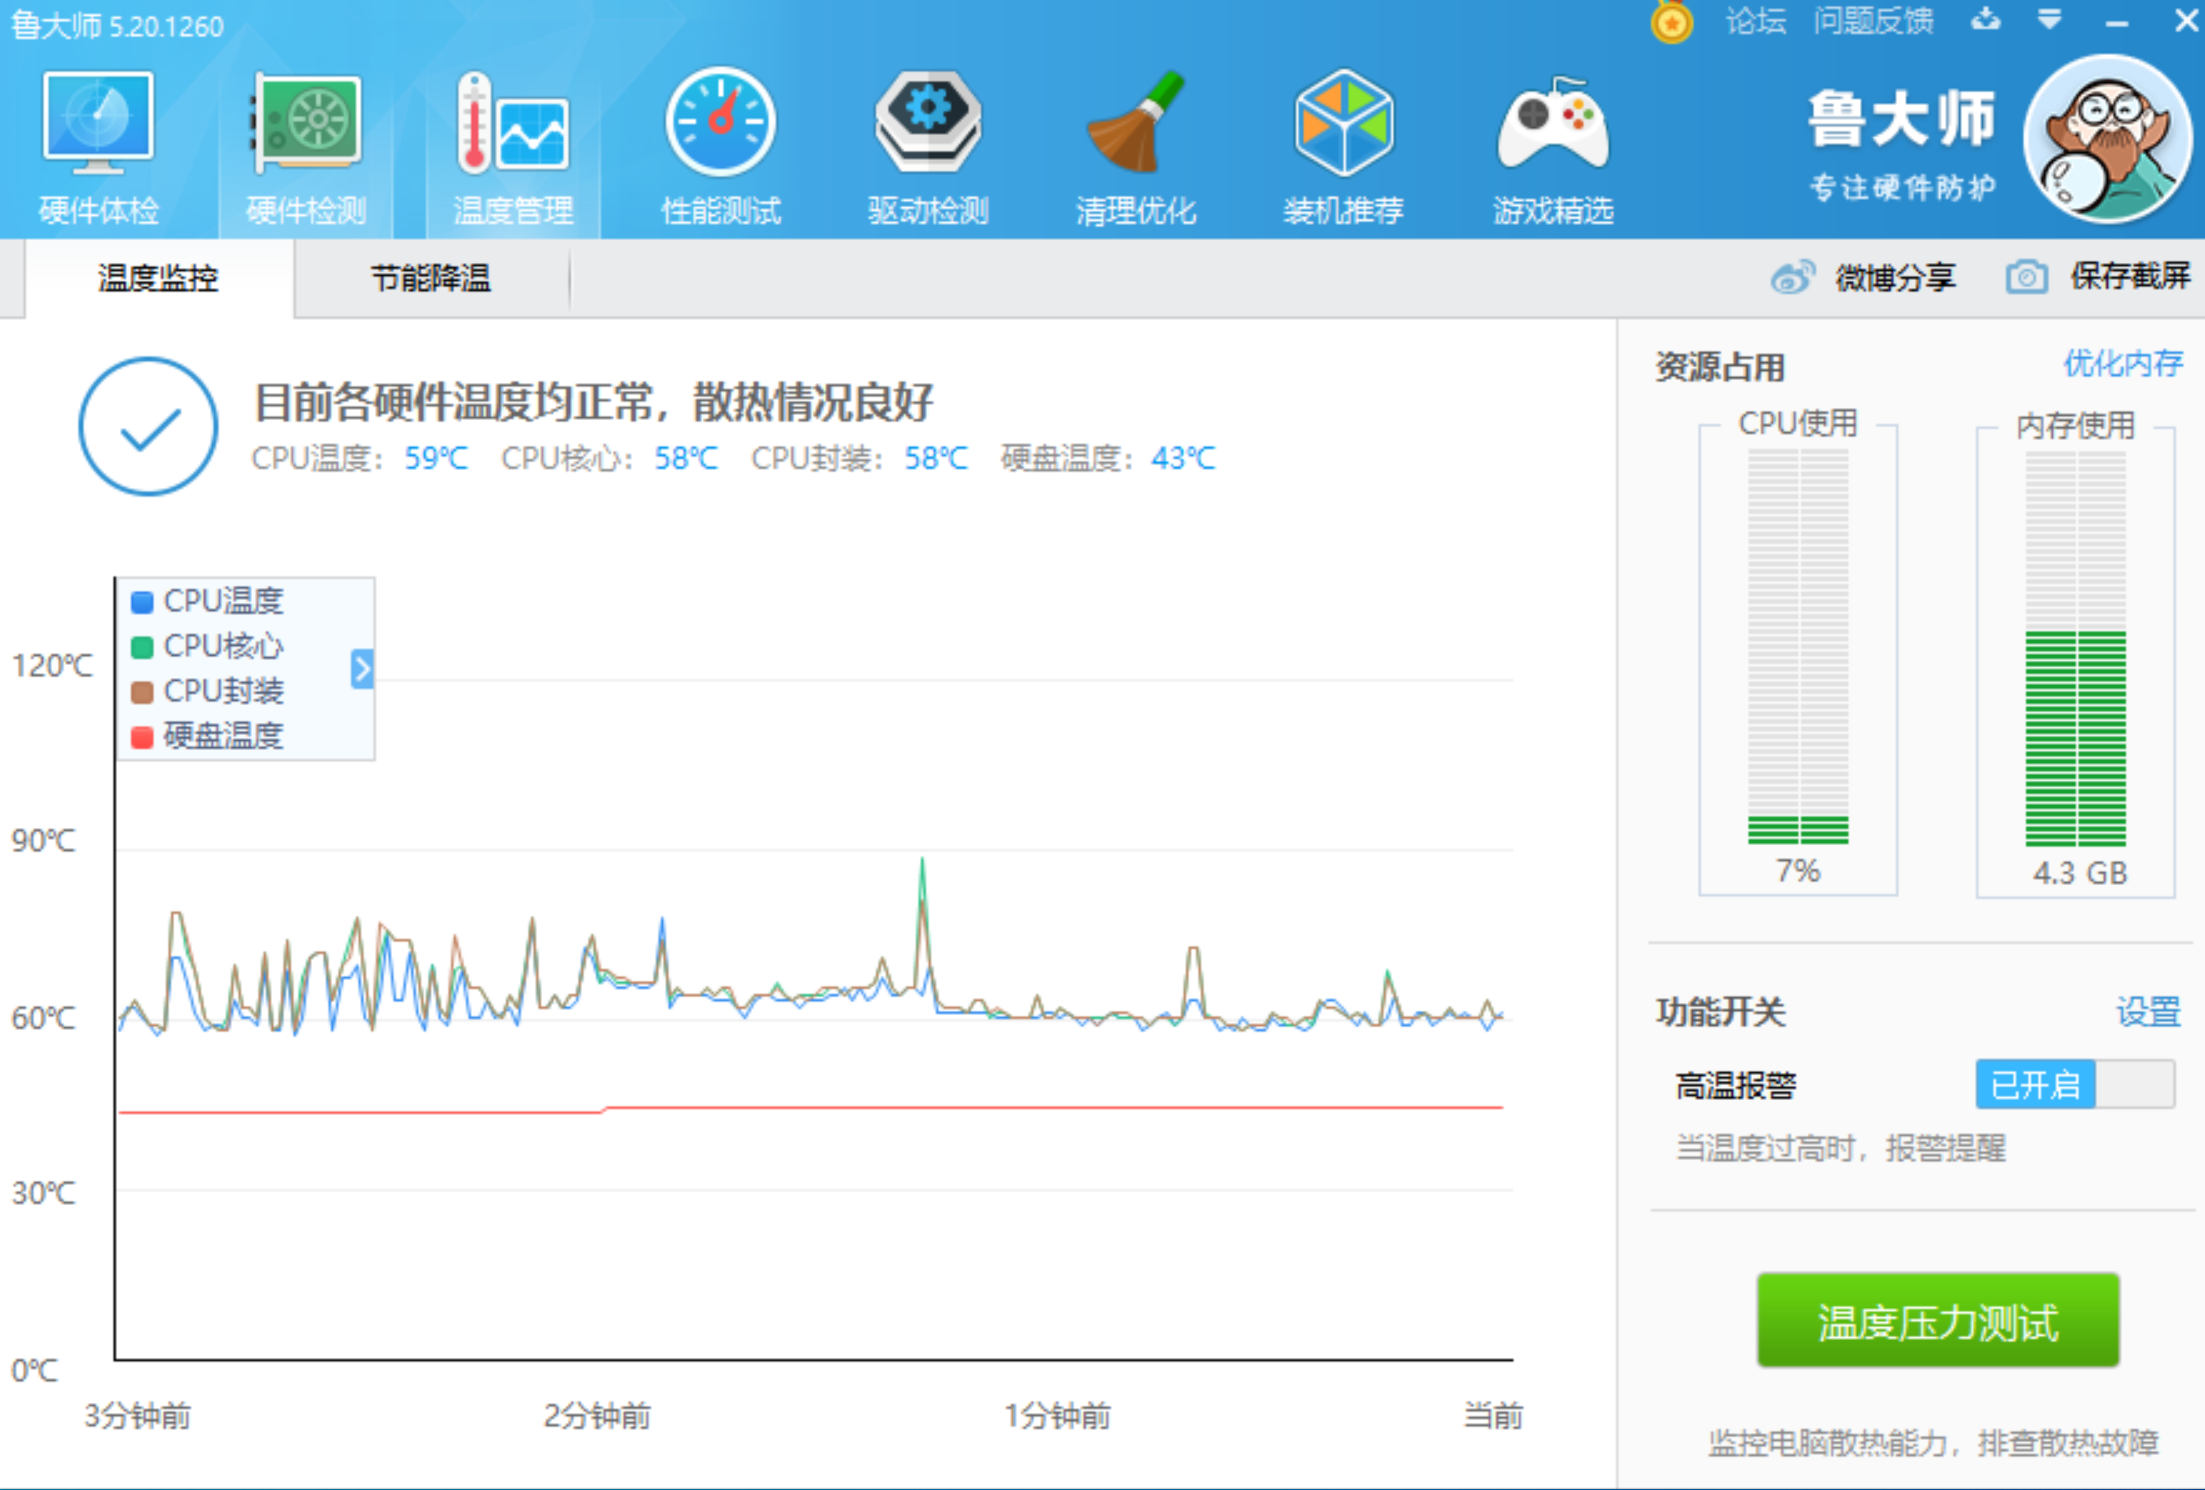Open 游戏精选 gamepad icon
2205x1490 pixels.
click(x=1553, y=124)
